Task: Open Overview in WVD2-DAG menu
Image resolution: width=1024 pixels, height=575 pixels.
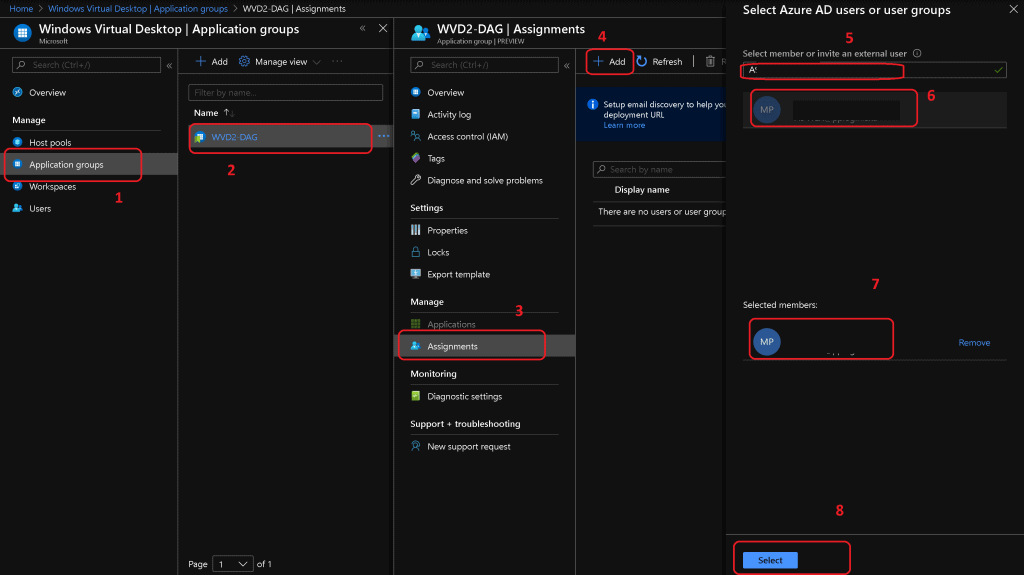Action: point(445,93)
